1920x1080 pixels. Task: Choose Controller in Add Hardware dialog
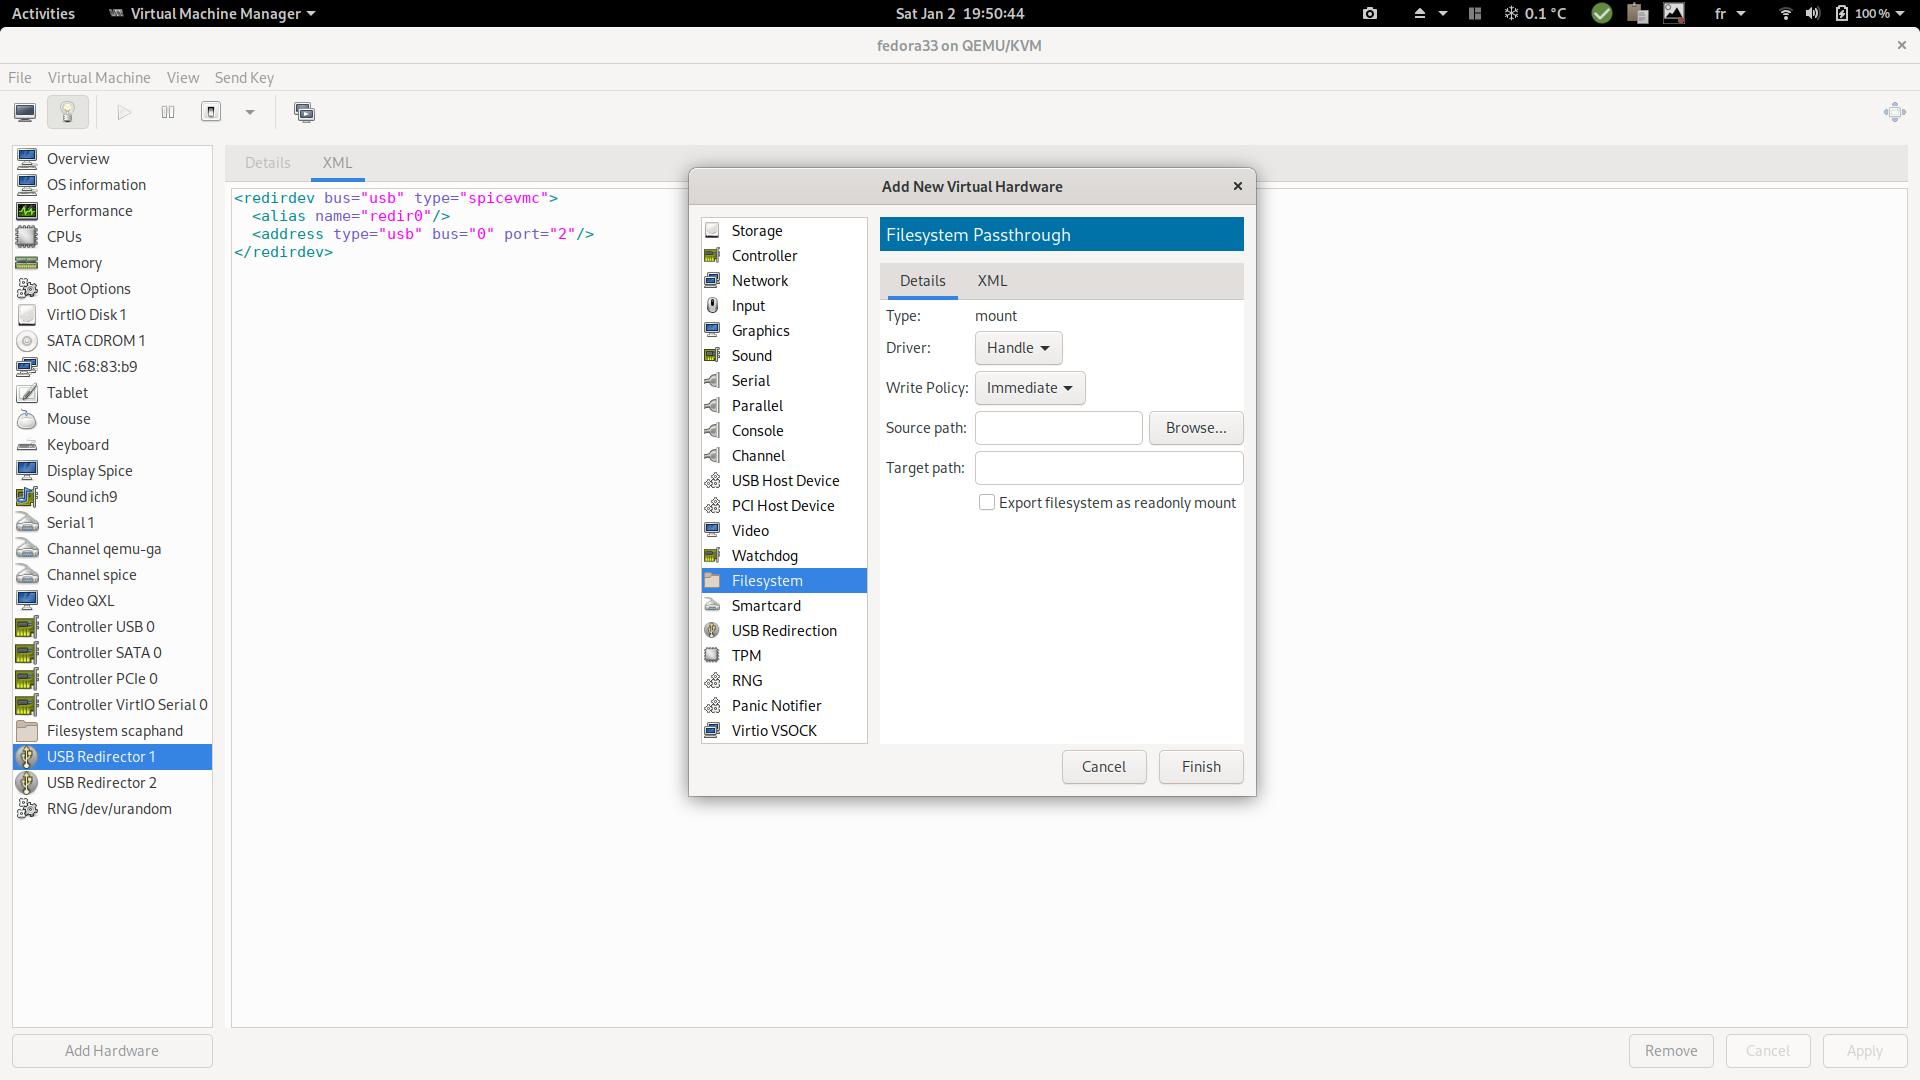click(x=784, y=255)
